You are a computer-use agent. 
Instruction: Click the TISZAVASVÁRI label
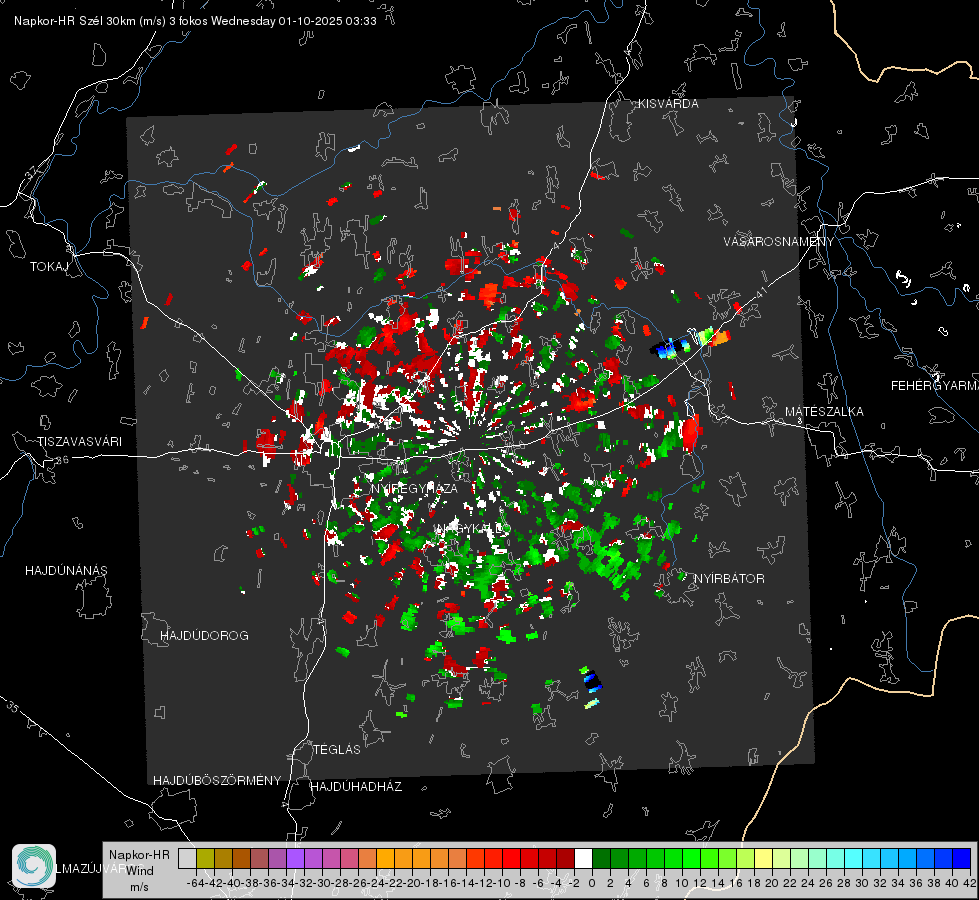[x=79, y=442]
